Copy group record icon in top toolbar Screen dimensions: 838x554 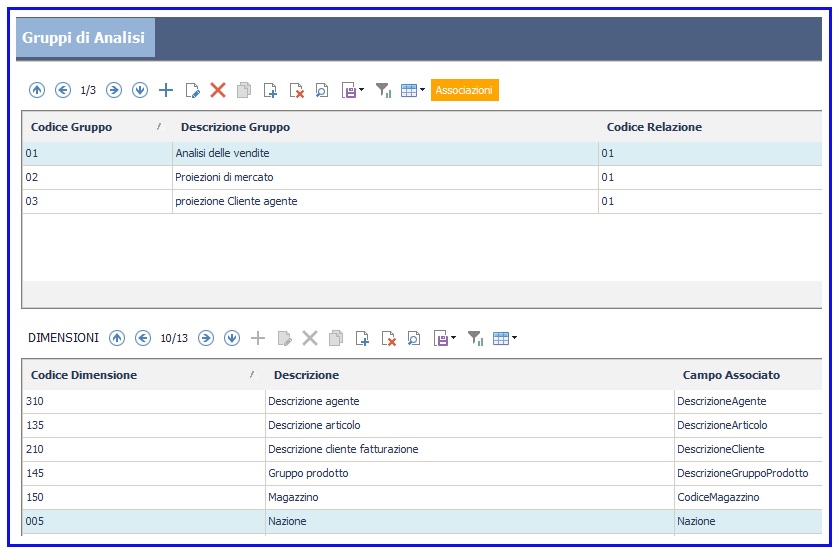[x=244, y=90]
